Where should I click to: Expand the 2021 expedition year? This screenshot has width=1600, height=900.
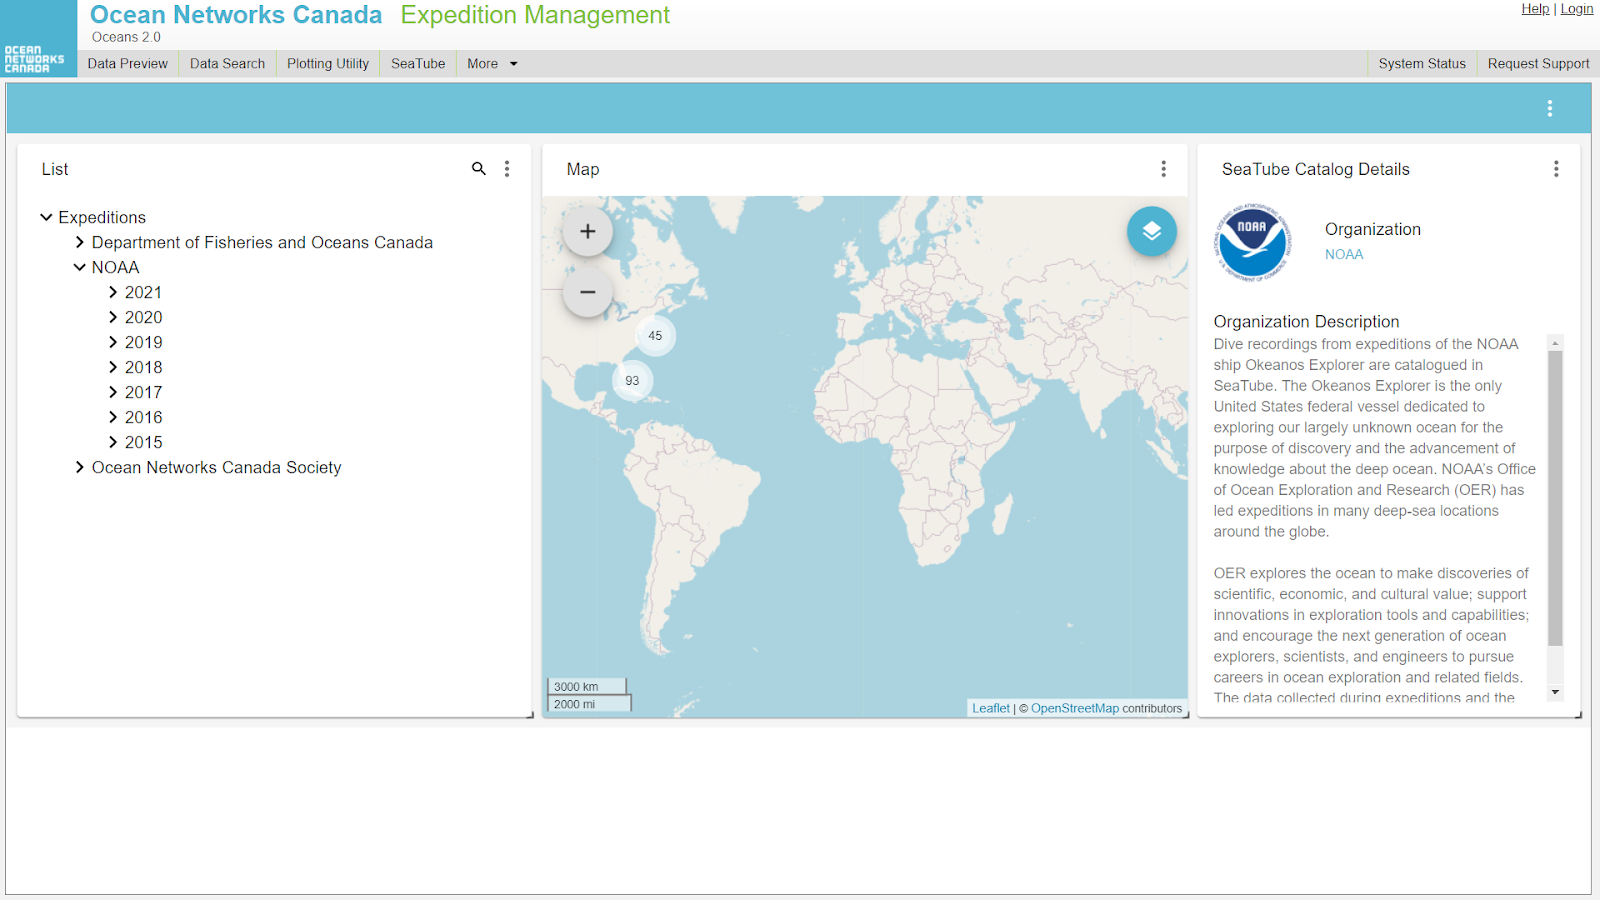[113, 292]
